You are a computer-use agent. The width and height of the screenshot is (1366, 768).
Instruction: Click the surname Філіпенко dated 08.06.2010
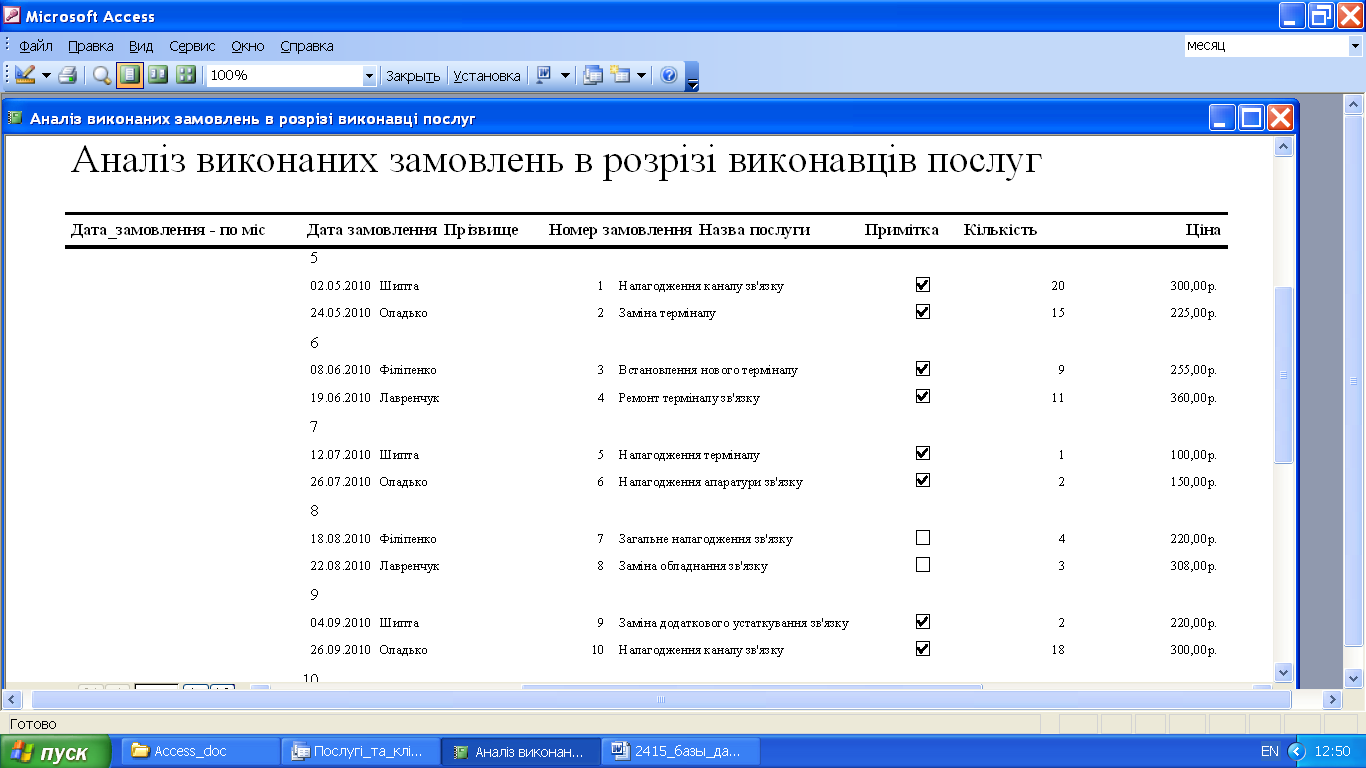tap(407, 370)
